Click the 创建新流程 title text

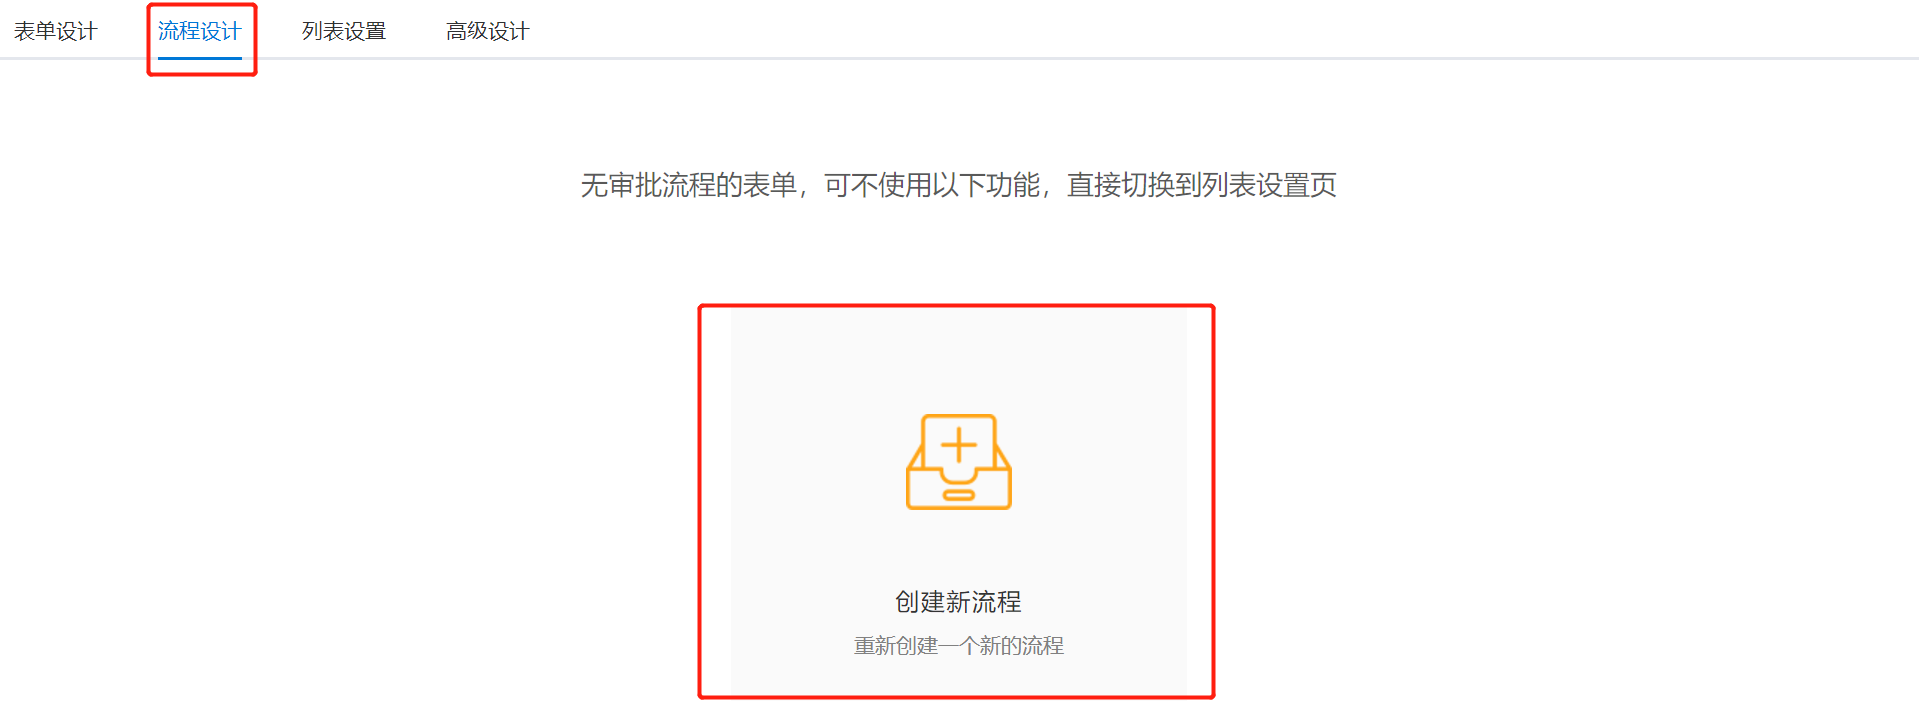958,601
